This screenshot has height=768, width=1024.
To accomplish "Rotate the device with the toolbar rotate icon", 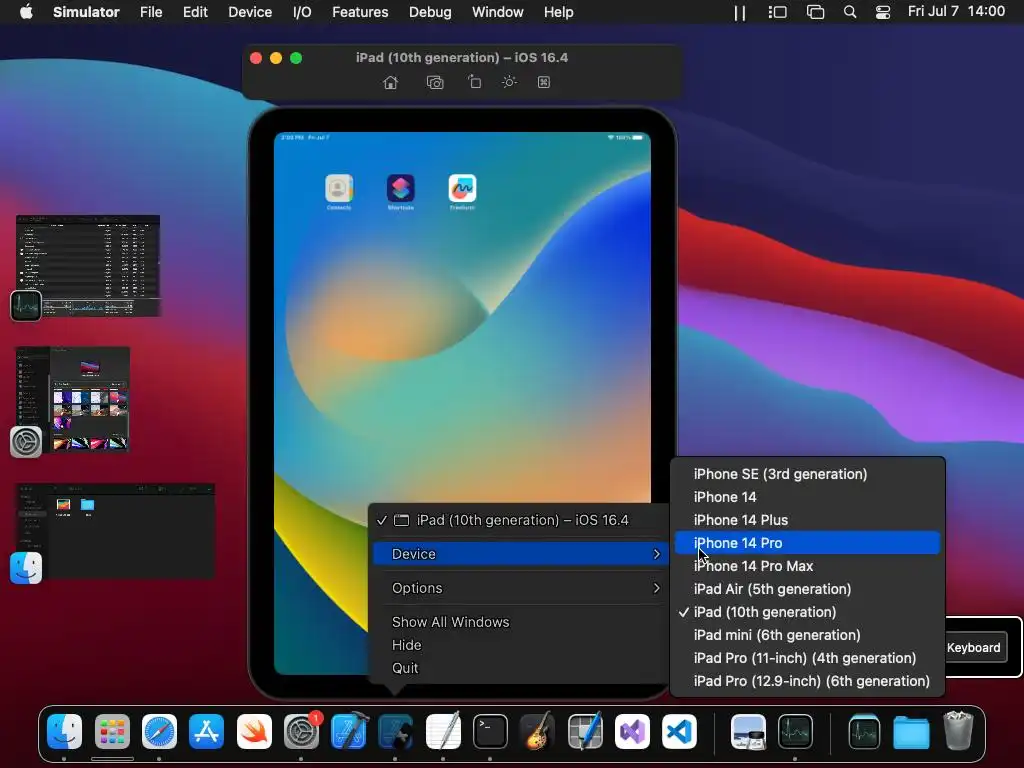I will (475, 82).
